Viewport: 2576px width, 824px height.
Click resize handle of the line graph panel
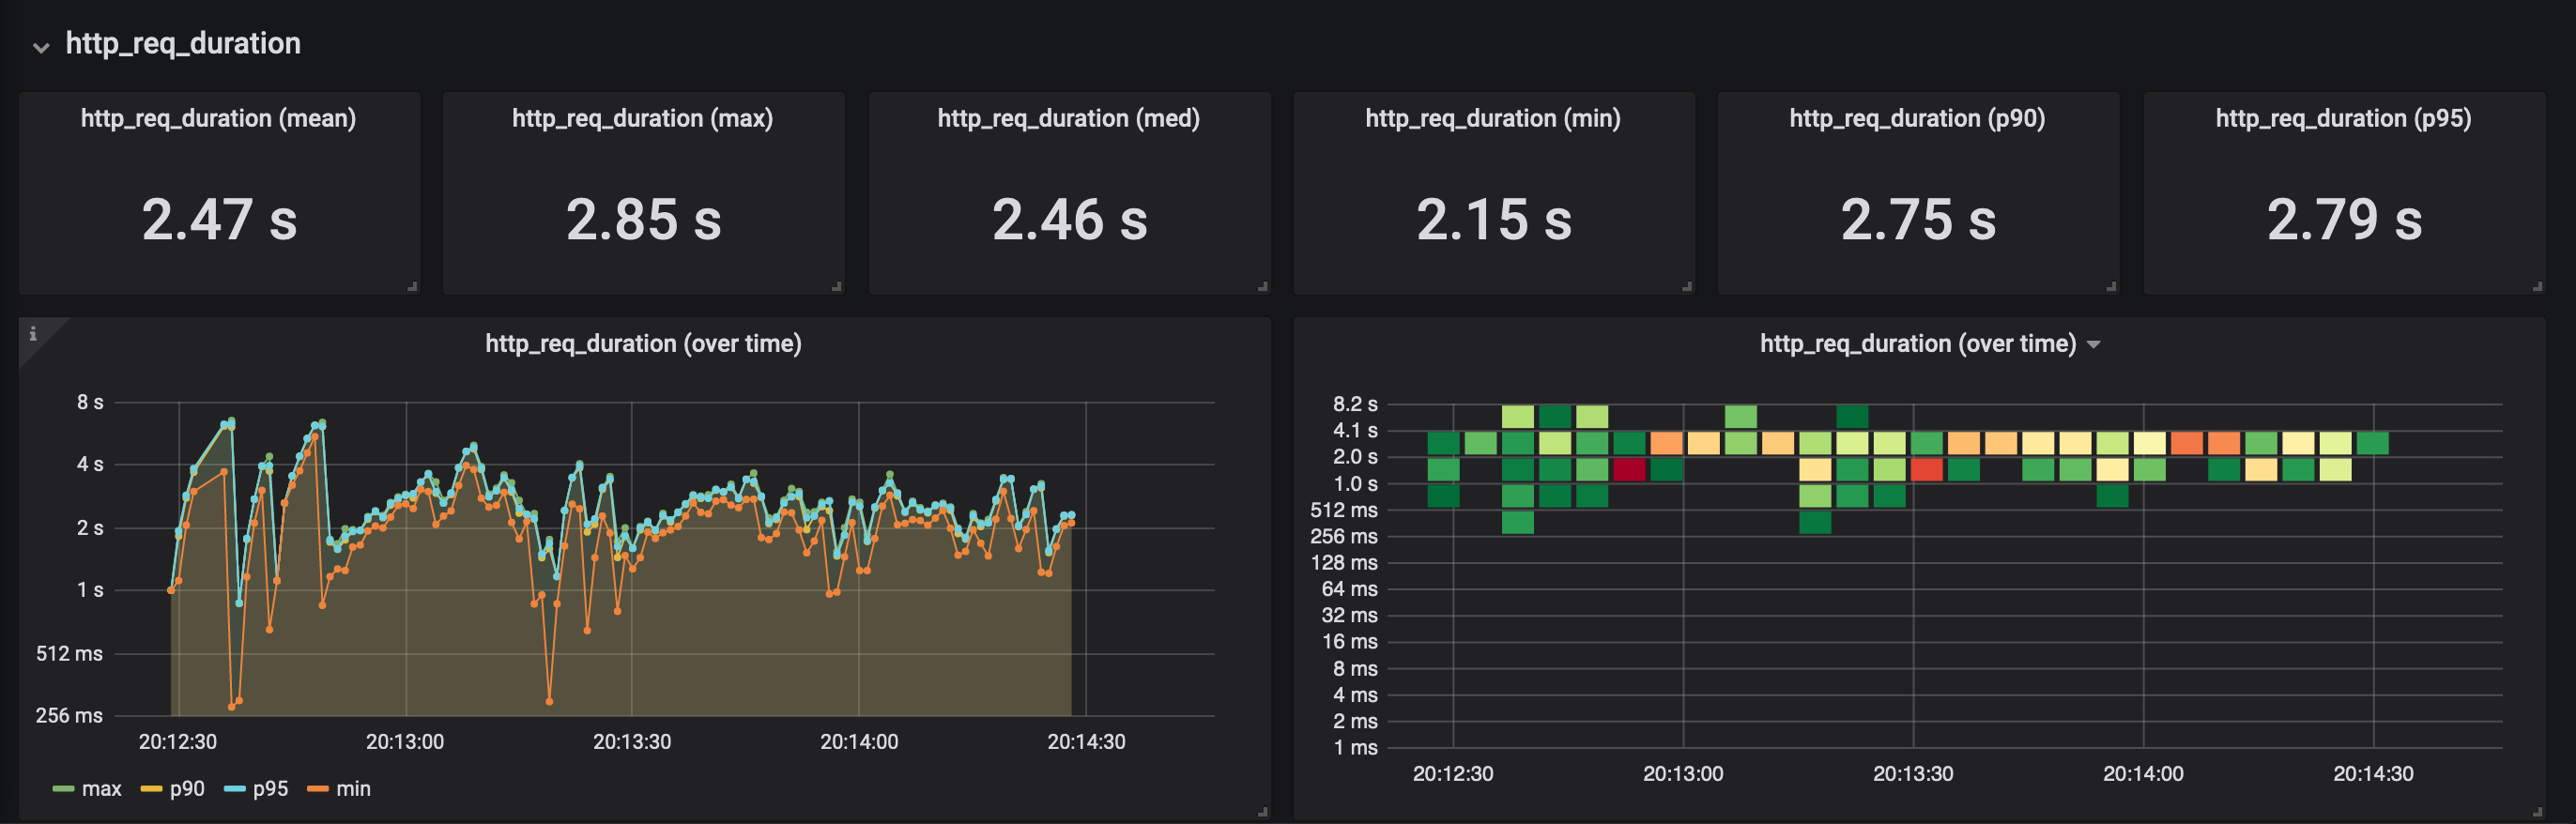click(1262, 811)
